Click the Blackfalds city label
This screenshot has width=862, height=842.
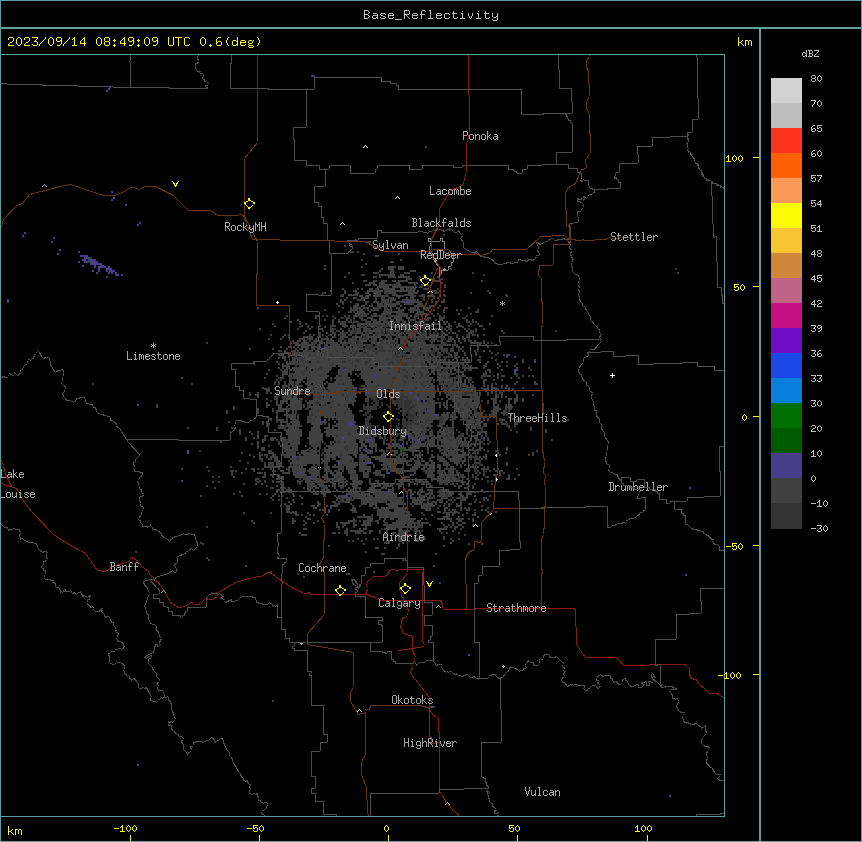(x=441, y=223)
